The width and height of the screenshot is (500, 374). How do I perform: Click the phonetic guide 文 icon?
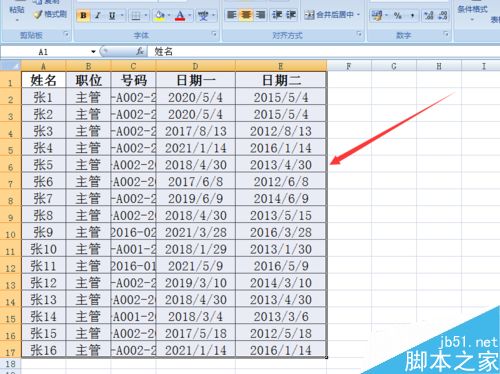(x=203, y=15)
